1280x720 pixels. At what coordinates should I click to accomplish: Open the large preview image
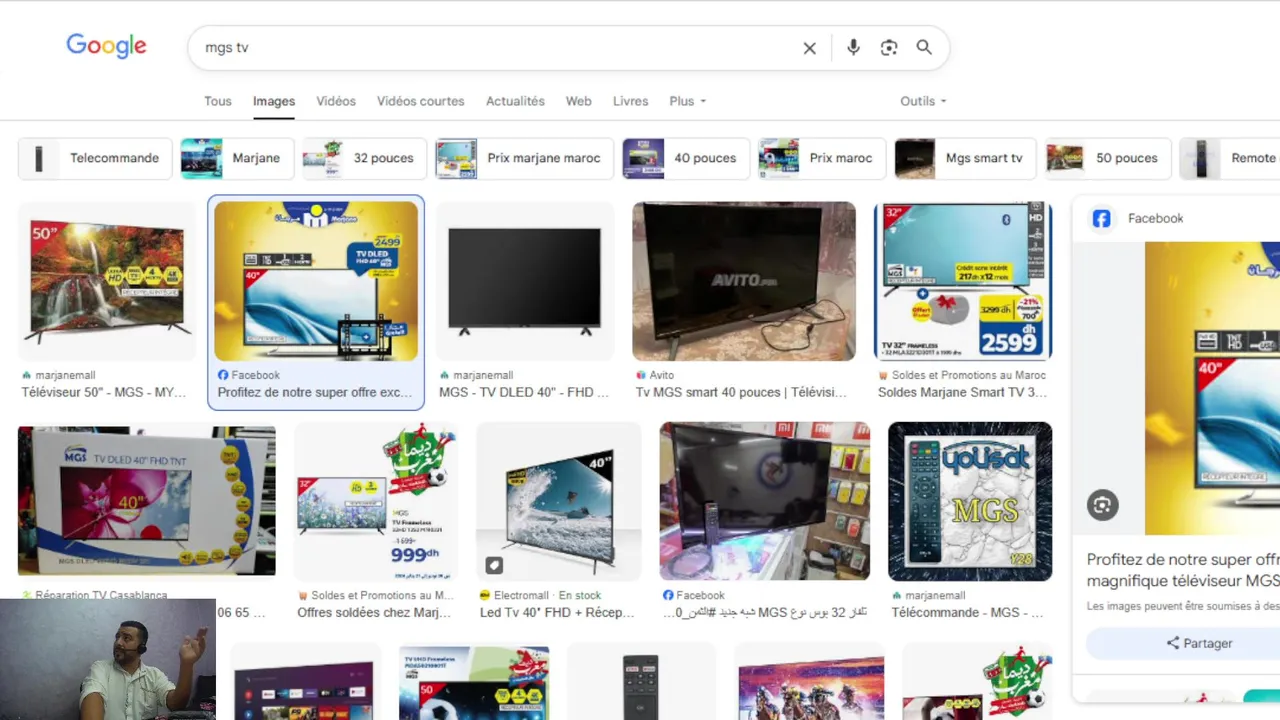(x=1212, y=388)
